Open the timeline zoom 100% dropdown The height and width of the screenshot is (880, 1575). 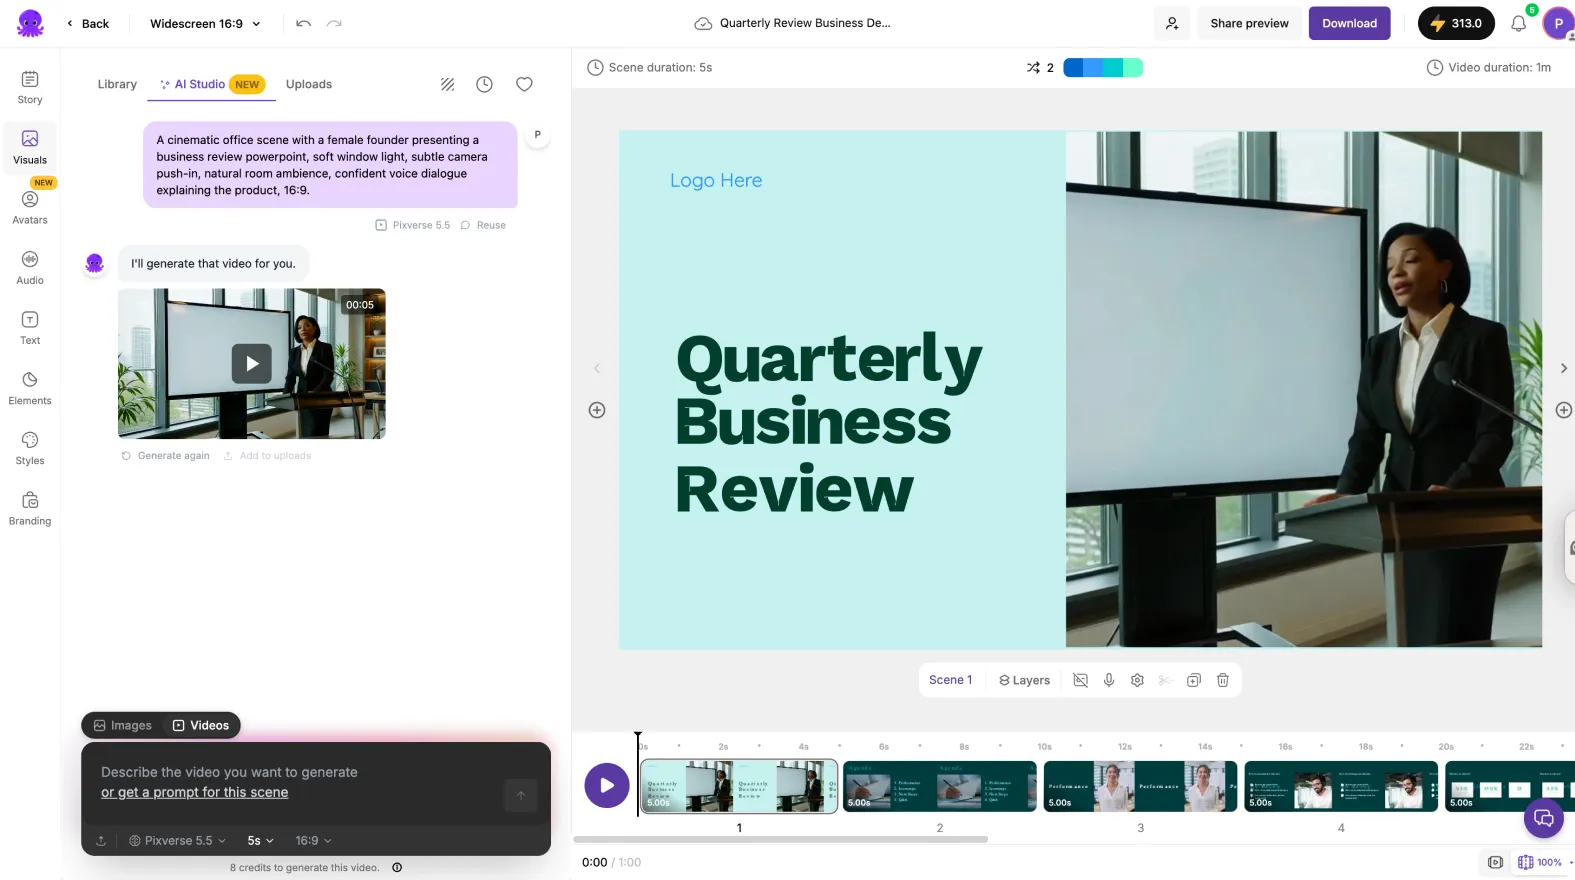(x=1544, y=862)
